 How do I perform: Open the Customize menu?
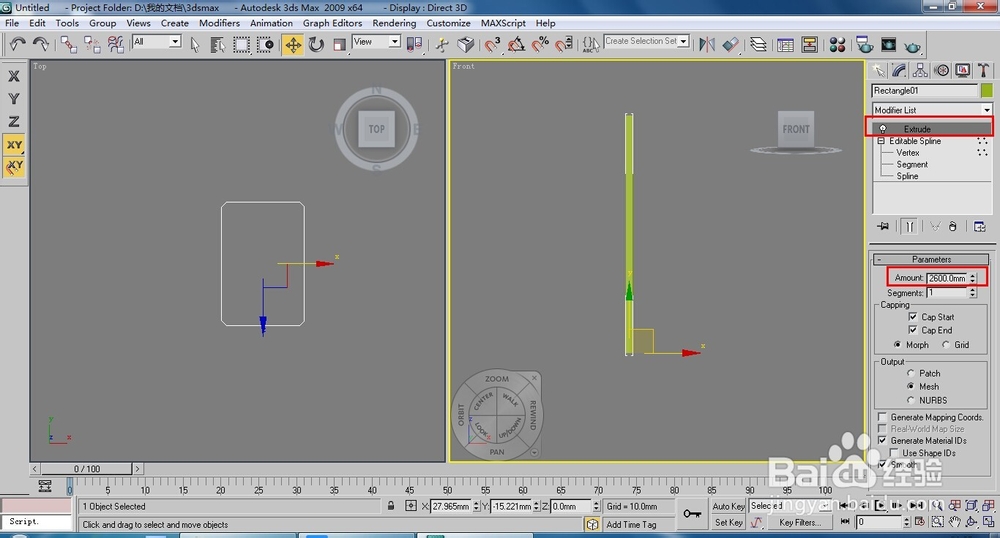[448, 23]
